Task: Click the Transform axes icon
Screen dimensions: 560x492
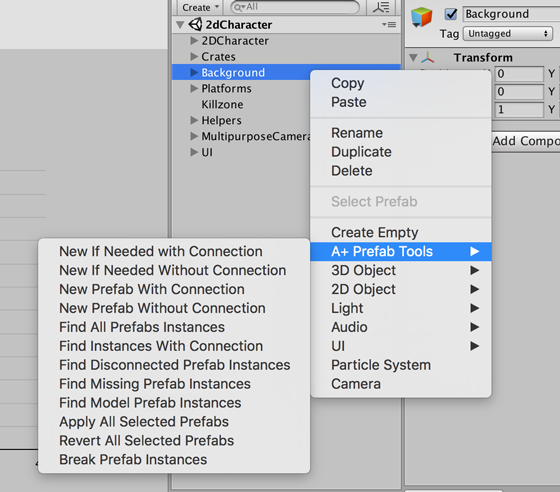Action: (x=428, y=57)
